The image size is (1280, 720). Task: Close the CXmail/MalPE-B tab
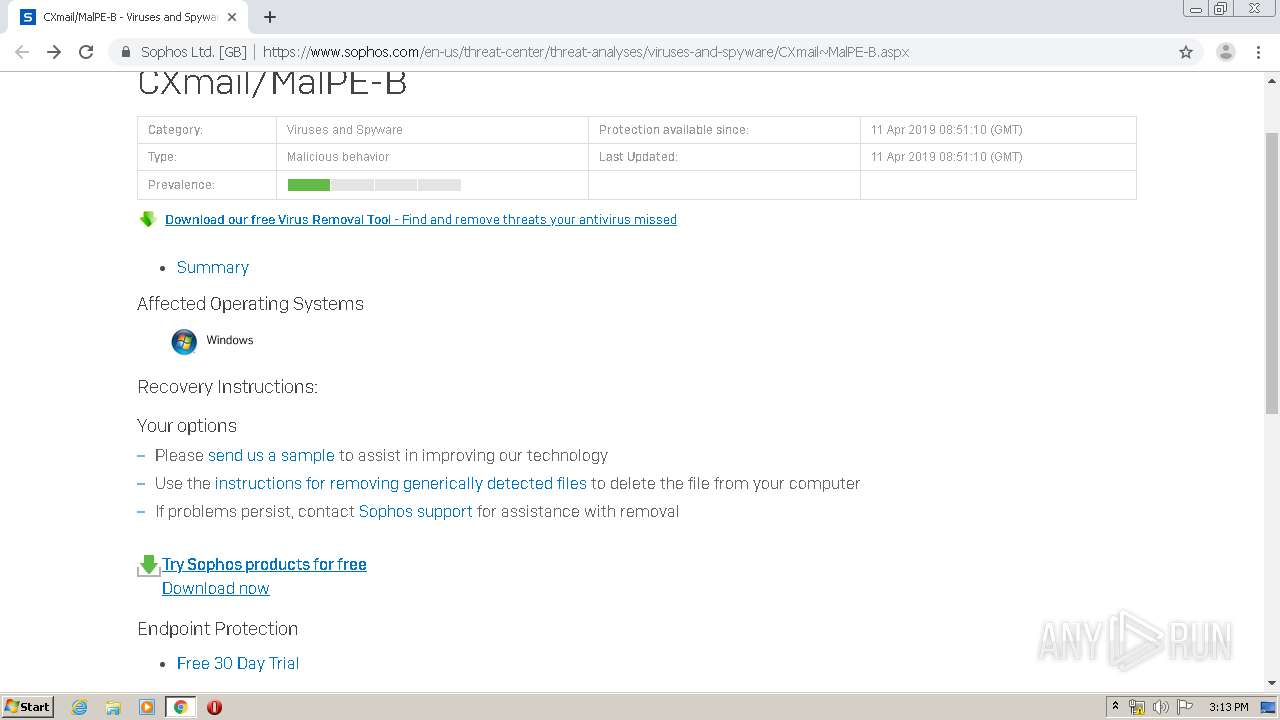click(233, 17)
